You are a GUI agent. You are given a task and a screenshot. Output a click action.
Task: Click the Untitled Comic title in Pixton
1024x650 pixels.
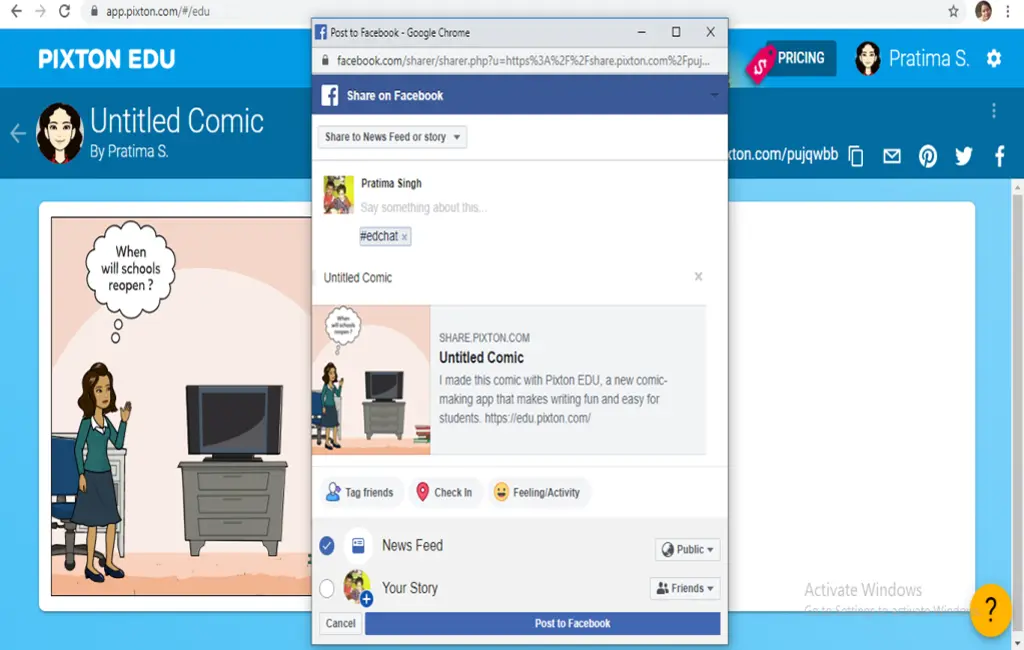[177, 121]
